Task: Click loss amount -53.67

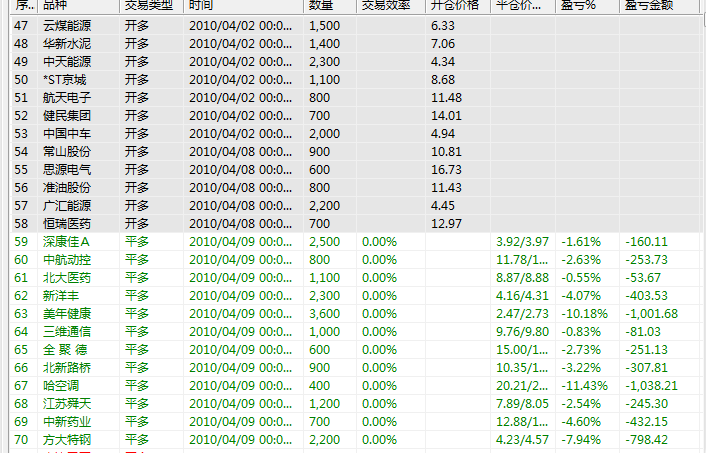Action: click(643, 278)
